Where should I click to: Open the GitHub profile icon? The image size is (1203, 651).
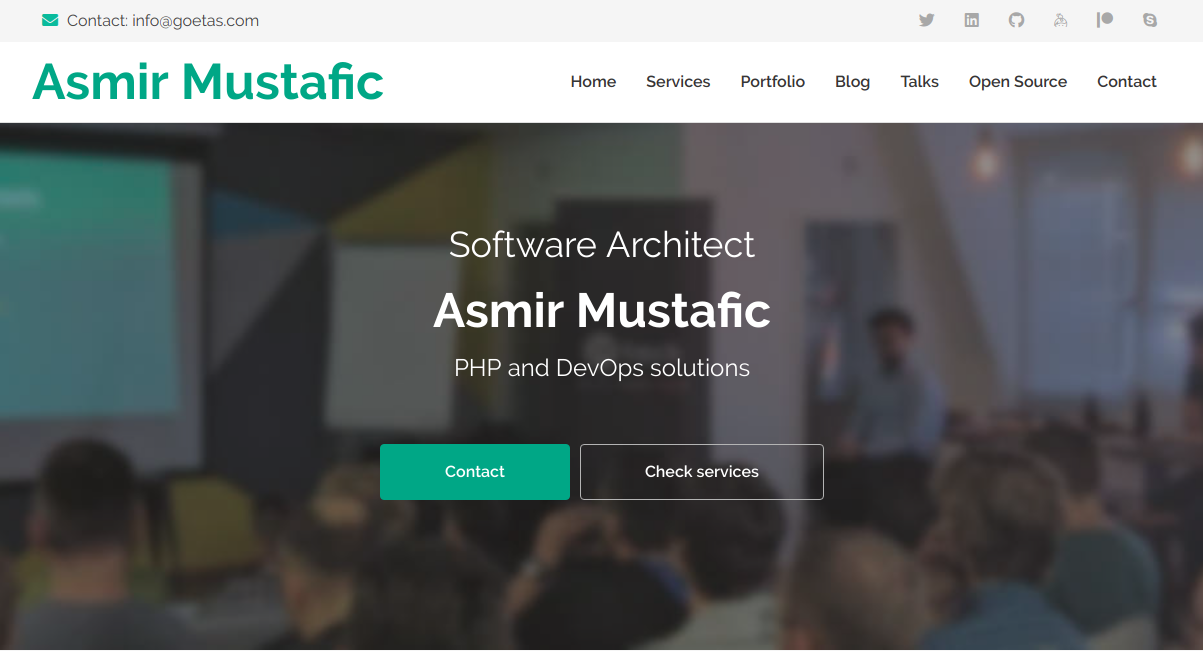(x=1016, y=20)
